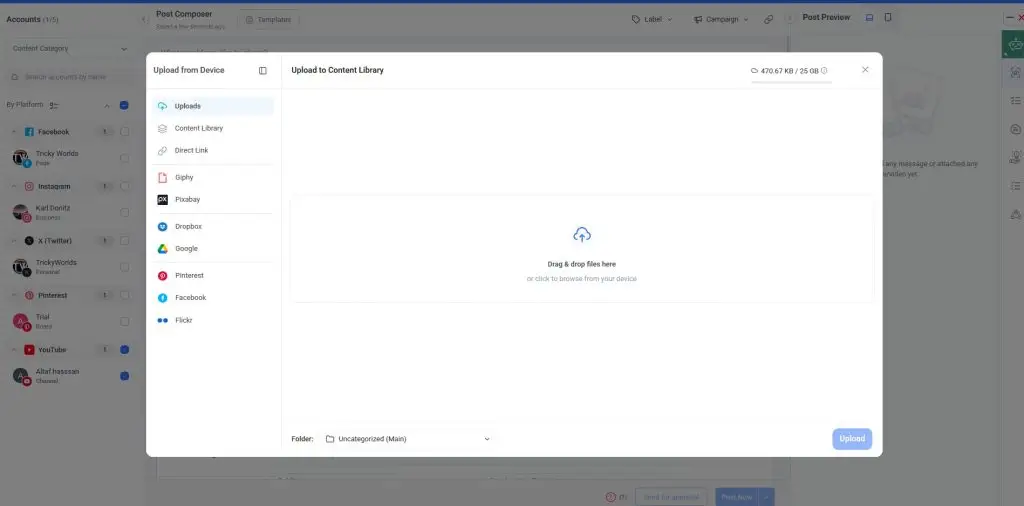Toggle the Pinterest platform checkbox
The height and width of the screenshot is (506, 1024).
(x=124, y=295)
